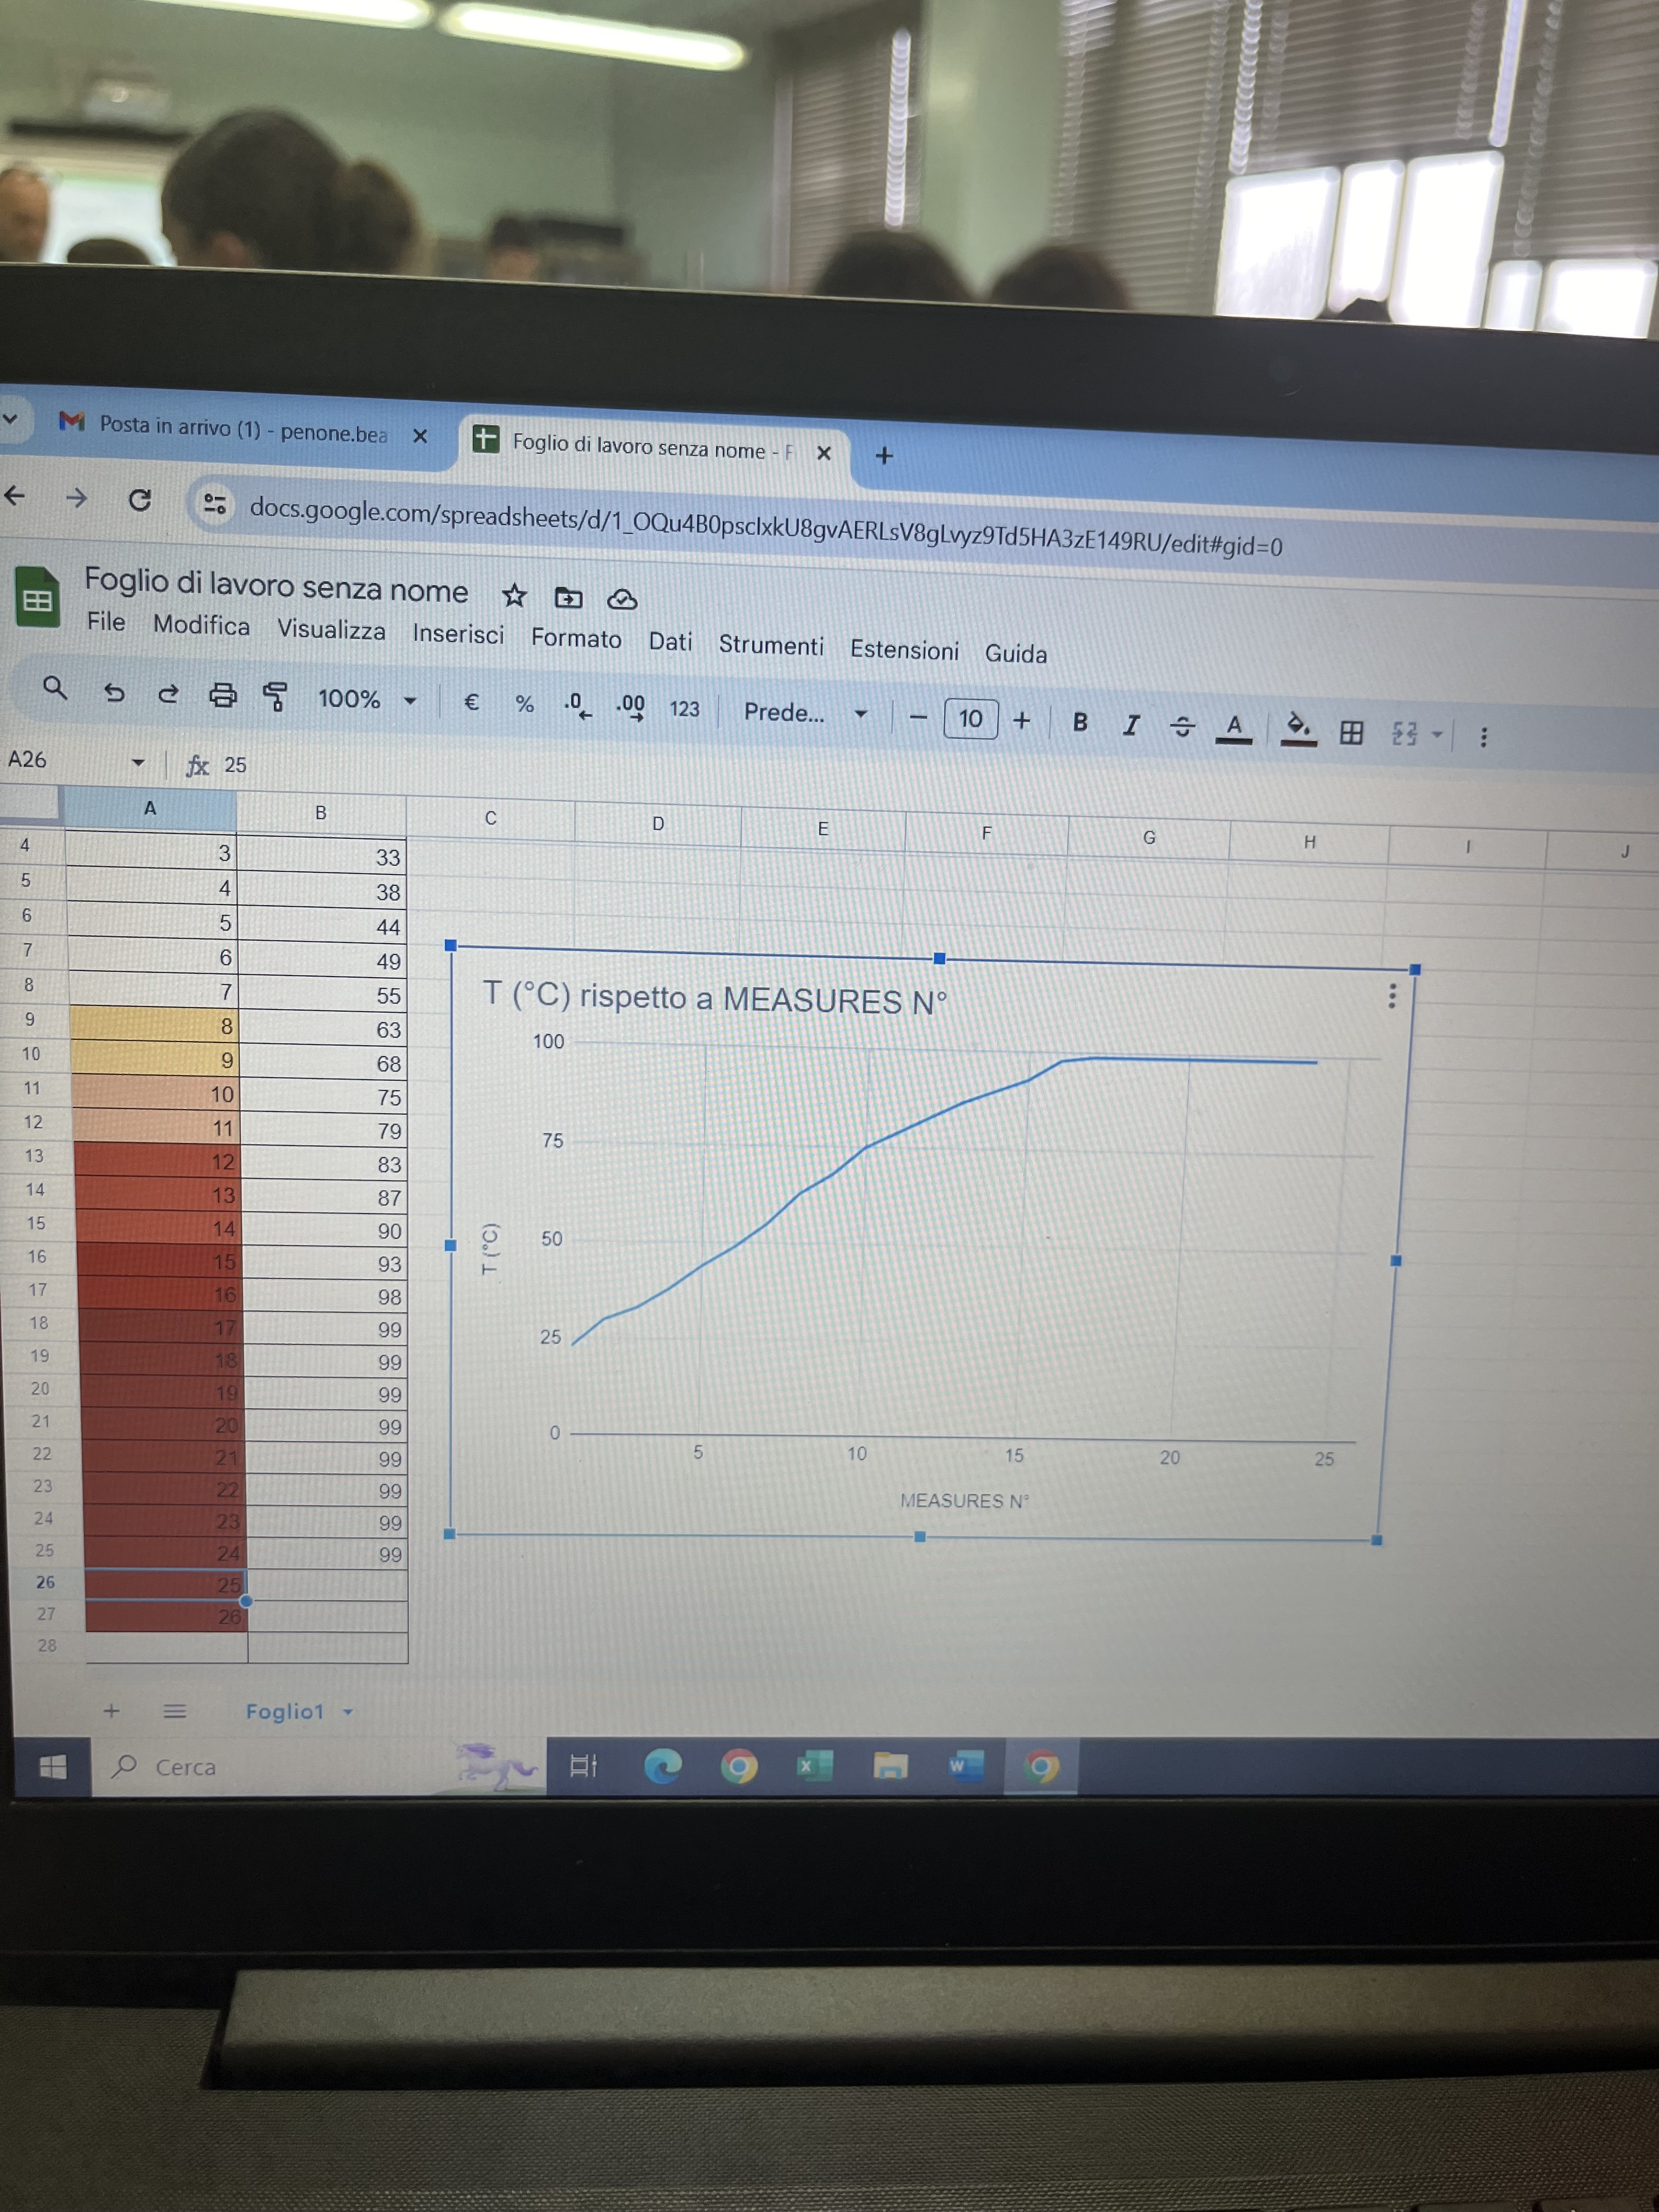
Task: Open the Dati menu
Action: tap(670, 642)
